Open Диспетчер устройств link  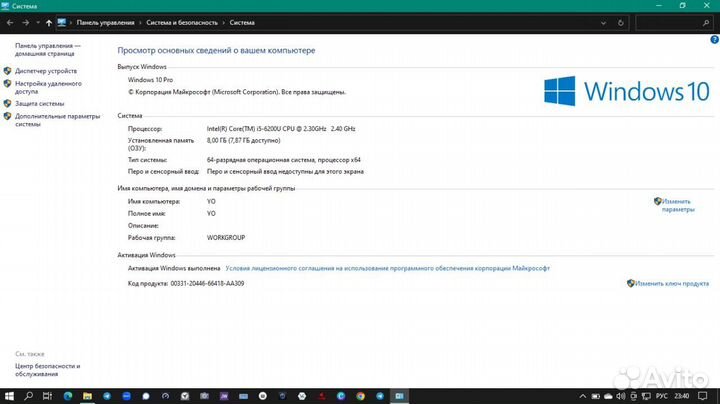point(46,71)
